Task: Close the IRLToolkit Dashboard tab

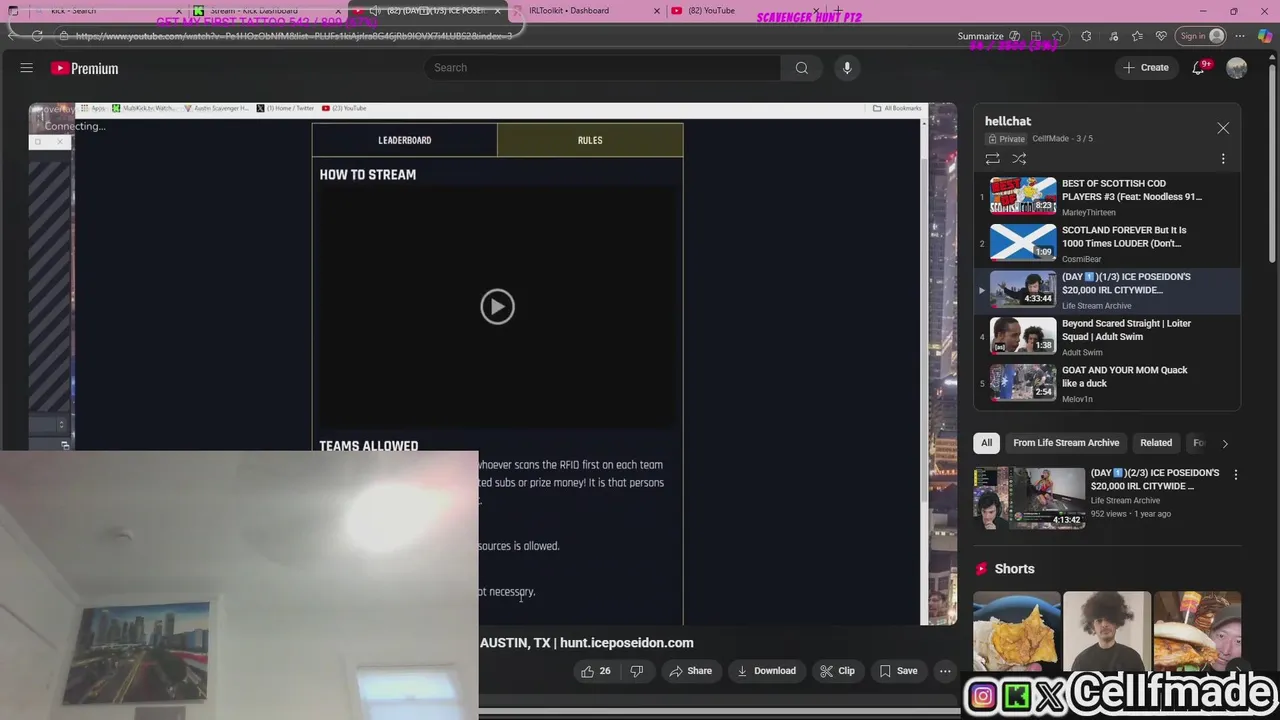Action: (x=657, y=11)
